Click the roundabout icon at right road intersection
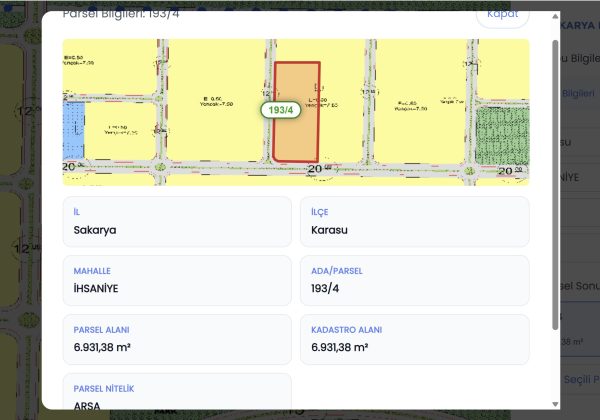The height and width of the screenshot is (420, 600). point(469,171)
